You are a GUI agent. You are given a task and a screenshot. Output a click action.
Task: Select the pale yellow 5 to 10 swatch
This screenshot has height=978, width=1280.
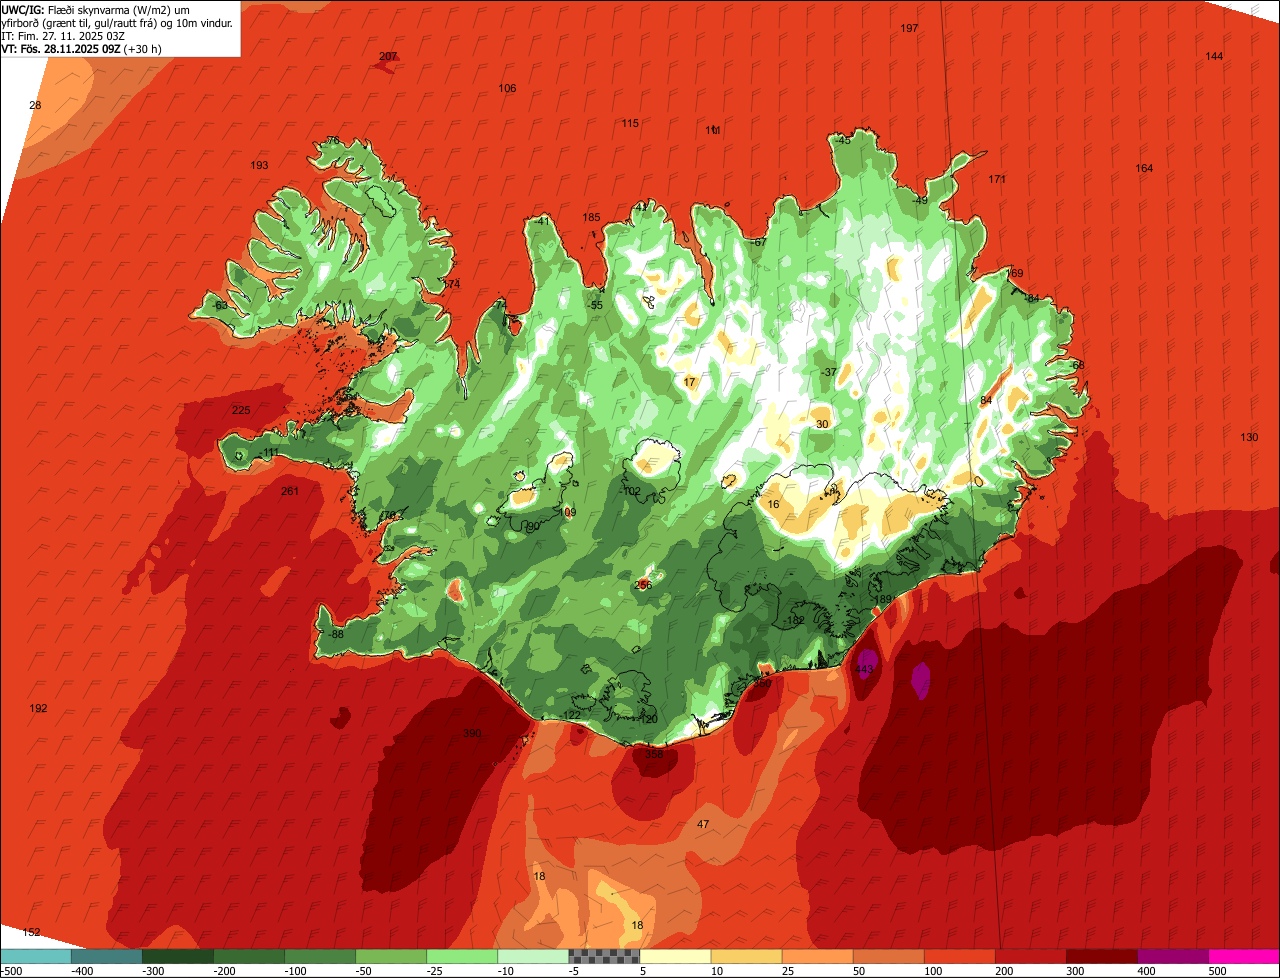point(675,956)
